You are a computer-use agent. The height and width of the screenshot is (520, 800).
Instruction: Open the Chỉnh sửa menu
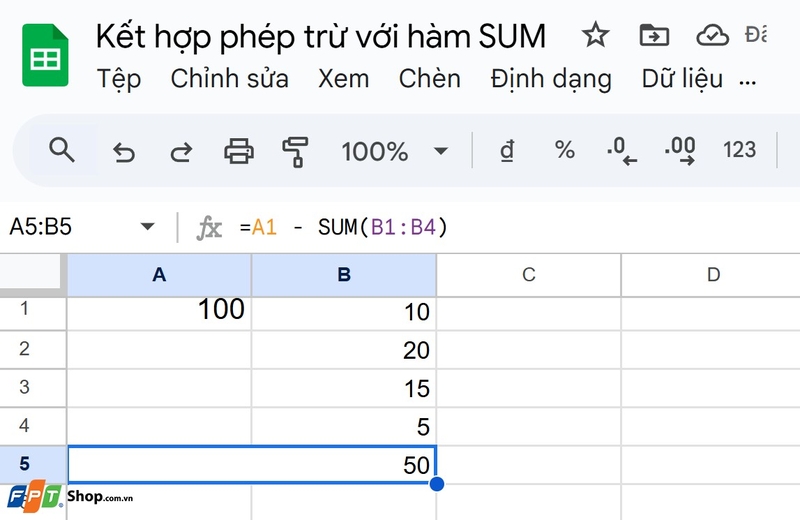pos(230,79)
